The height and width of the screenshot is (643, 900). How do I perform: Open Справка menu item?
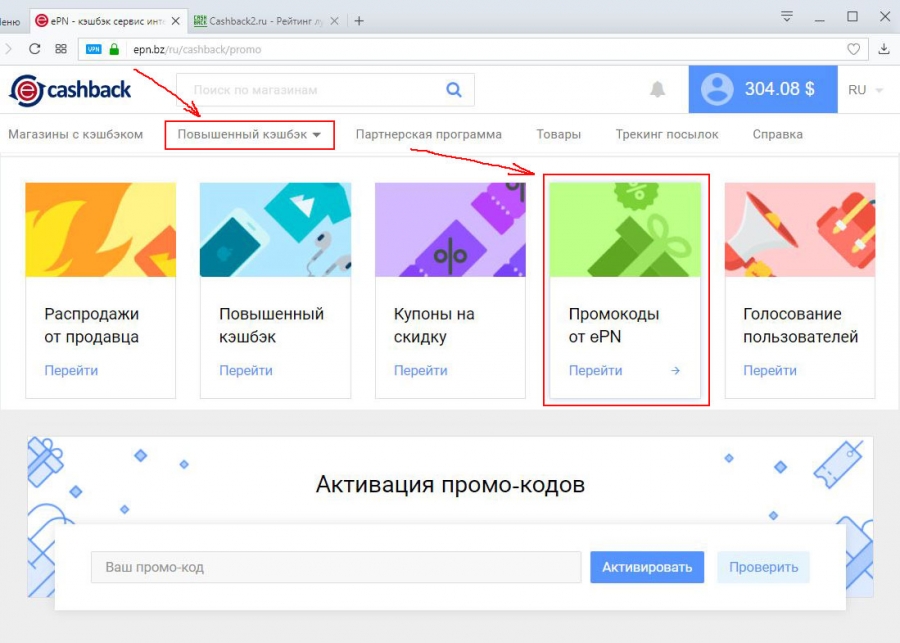click(778, 134)
